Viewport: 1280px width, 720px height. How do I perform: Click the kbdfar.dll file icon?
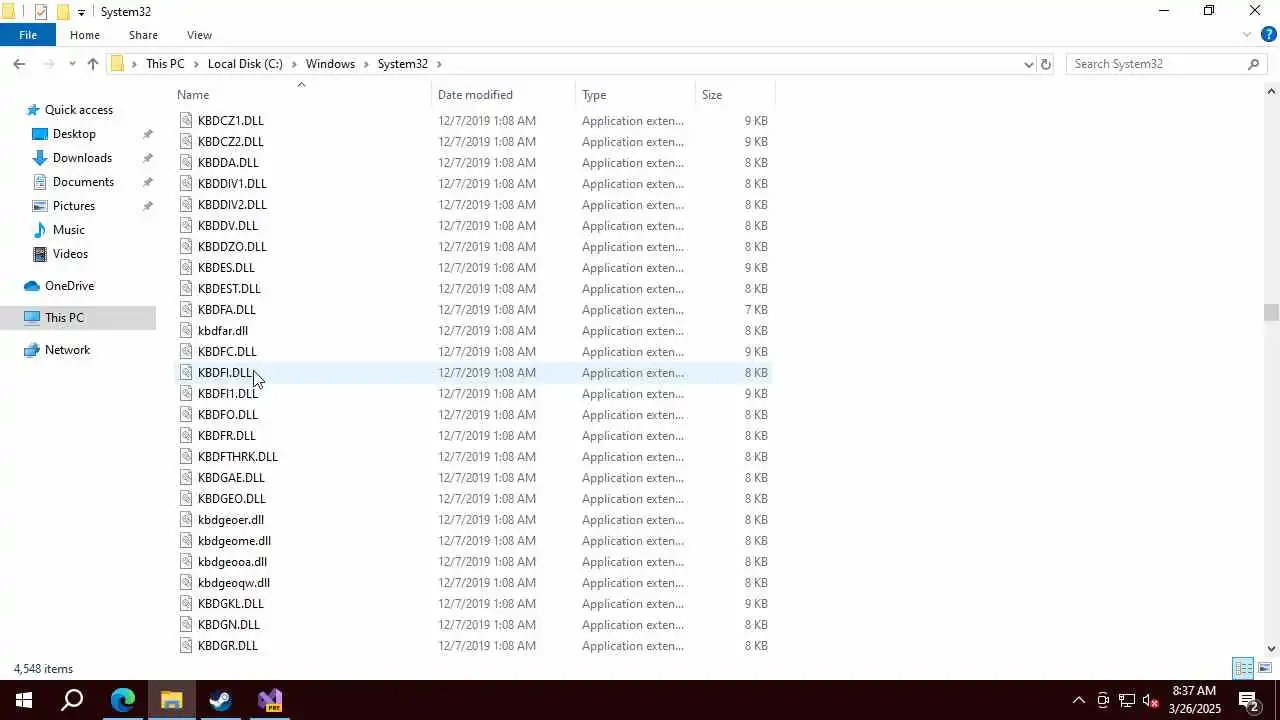(186, 331)
